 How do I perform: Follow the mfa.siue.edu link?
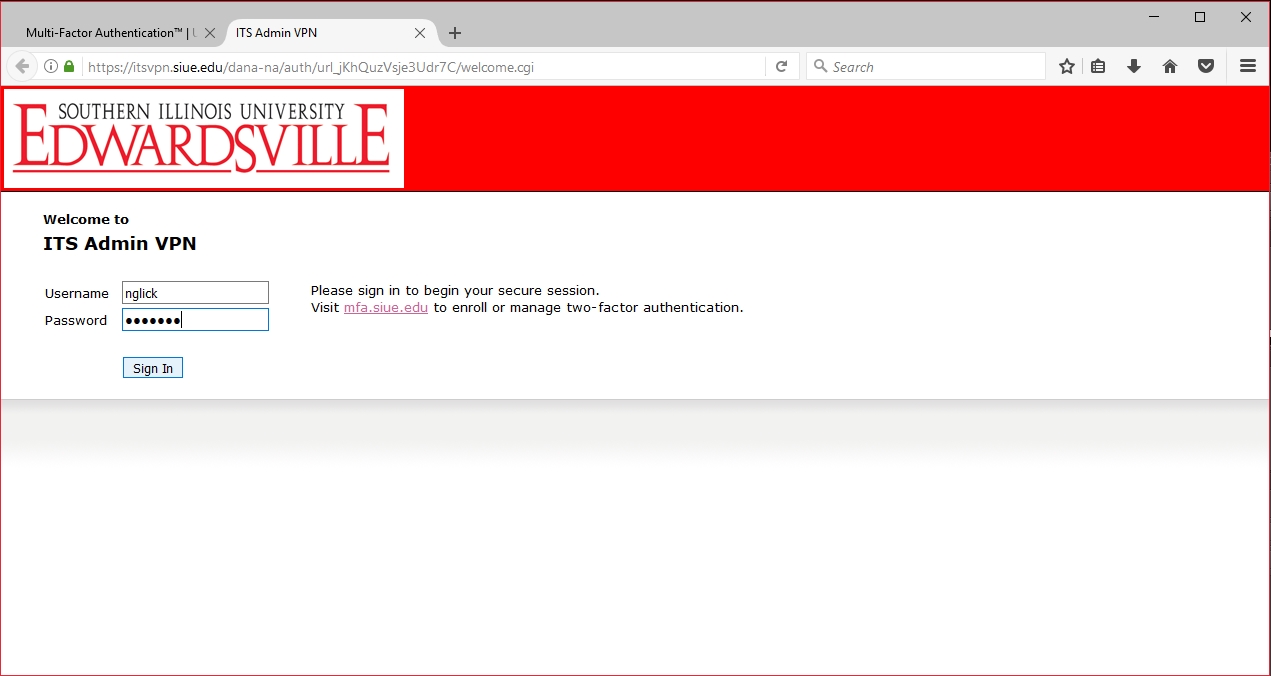pyautogui.click(x=385, y=308)
